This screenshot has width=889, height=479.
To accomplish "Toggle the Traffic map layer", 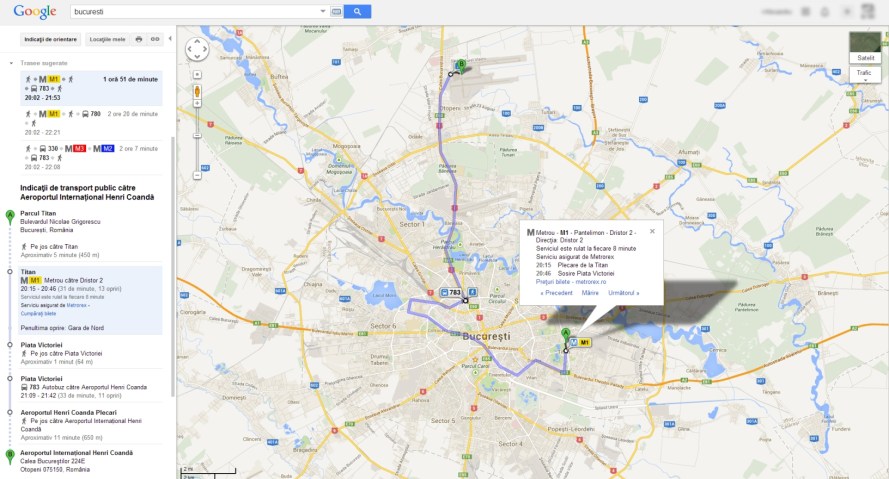I will [x=864, y=74].
